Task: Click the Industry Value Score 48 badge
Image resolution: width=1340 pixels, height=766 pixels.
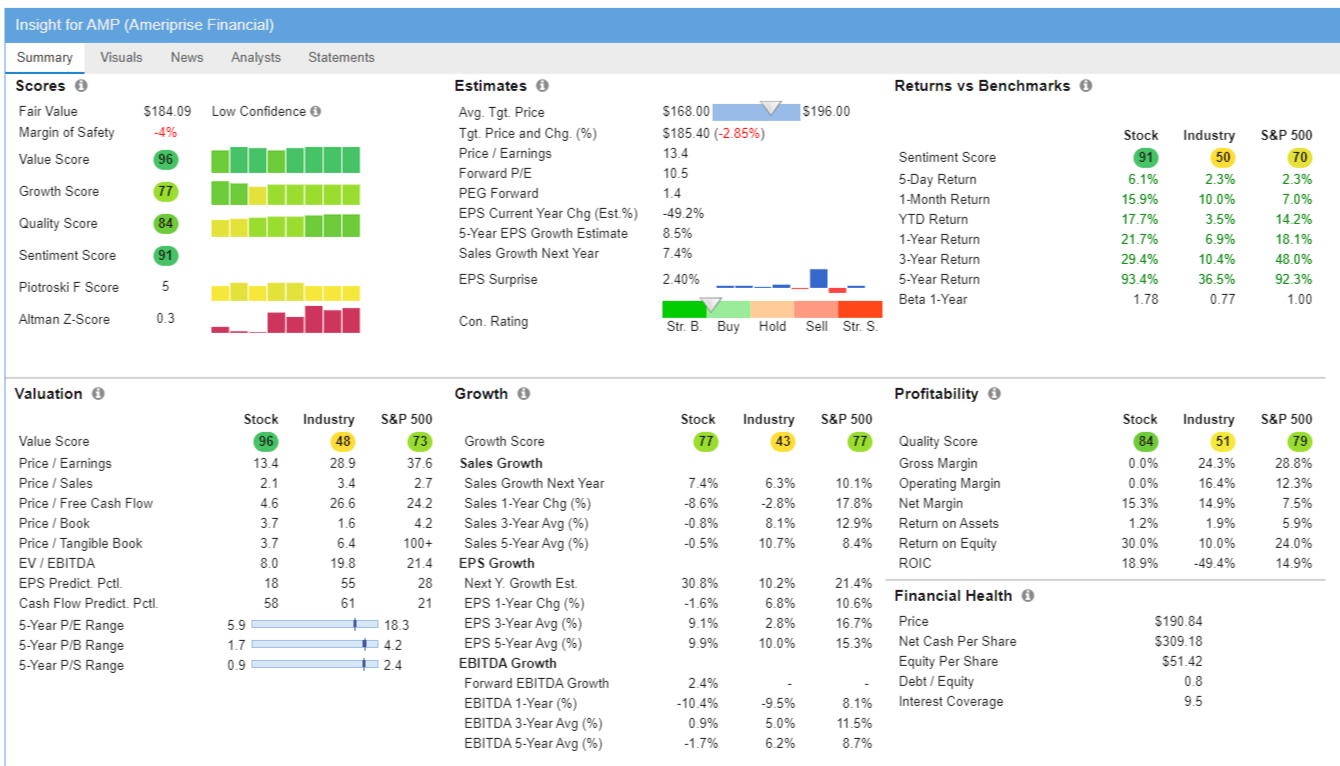Action: (342, 442)
